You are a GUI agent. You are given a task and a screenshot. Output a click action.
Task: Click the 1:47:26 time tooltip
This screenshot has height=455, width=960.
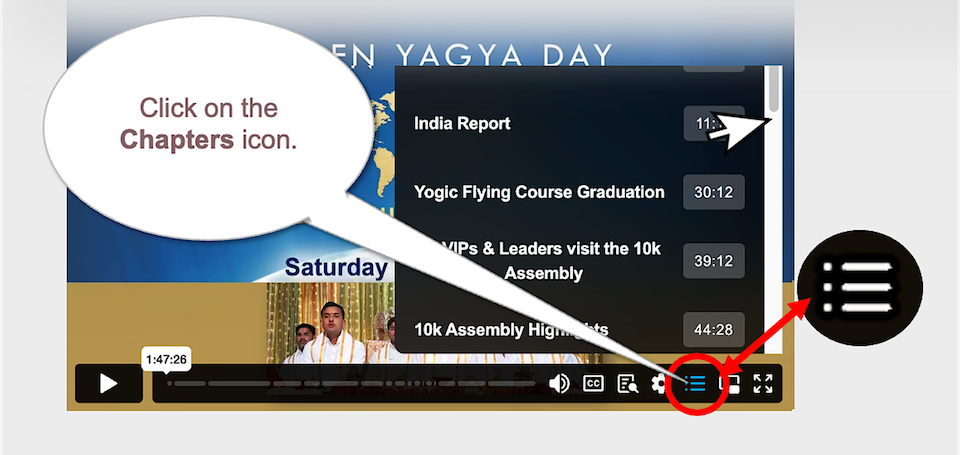tap(166, 359)
